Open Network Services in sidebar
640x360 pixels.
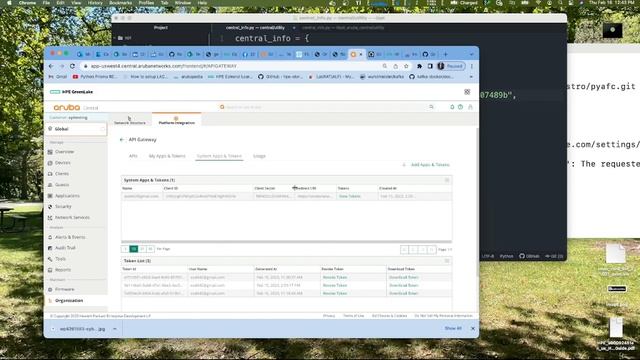[x=72, y=218]
